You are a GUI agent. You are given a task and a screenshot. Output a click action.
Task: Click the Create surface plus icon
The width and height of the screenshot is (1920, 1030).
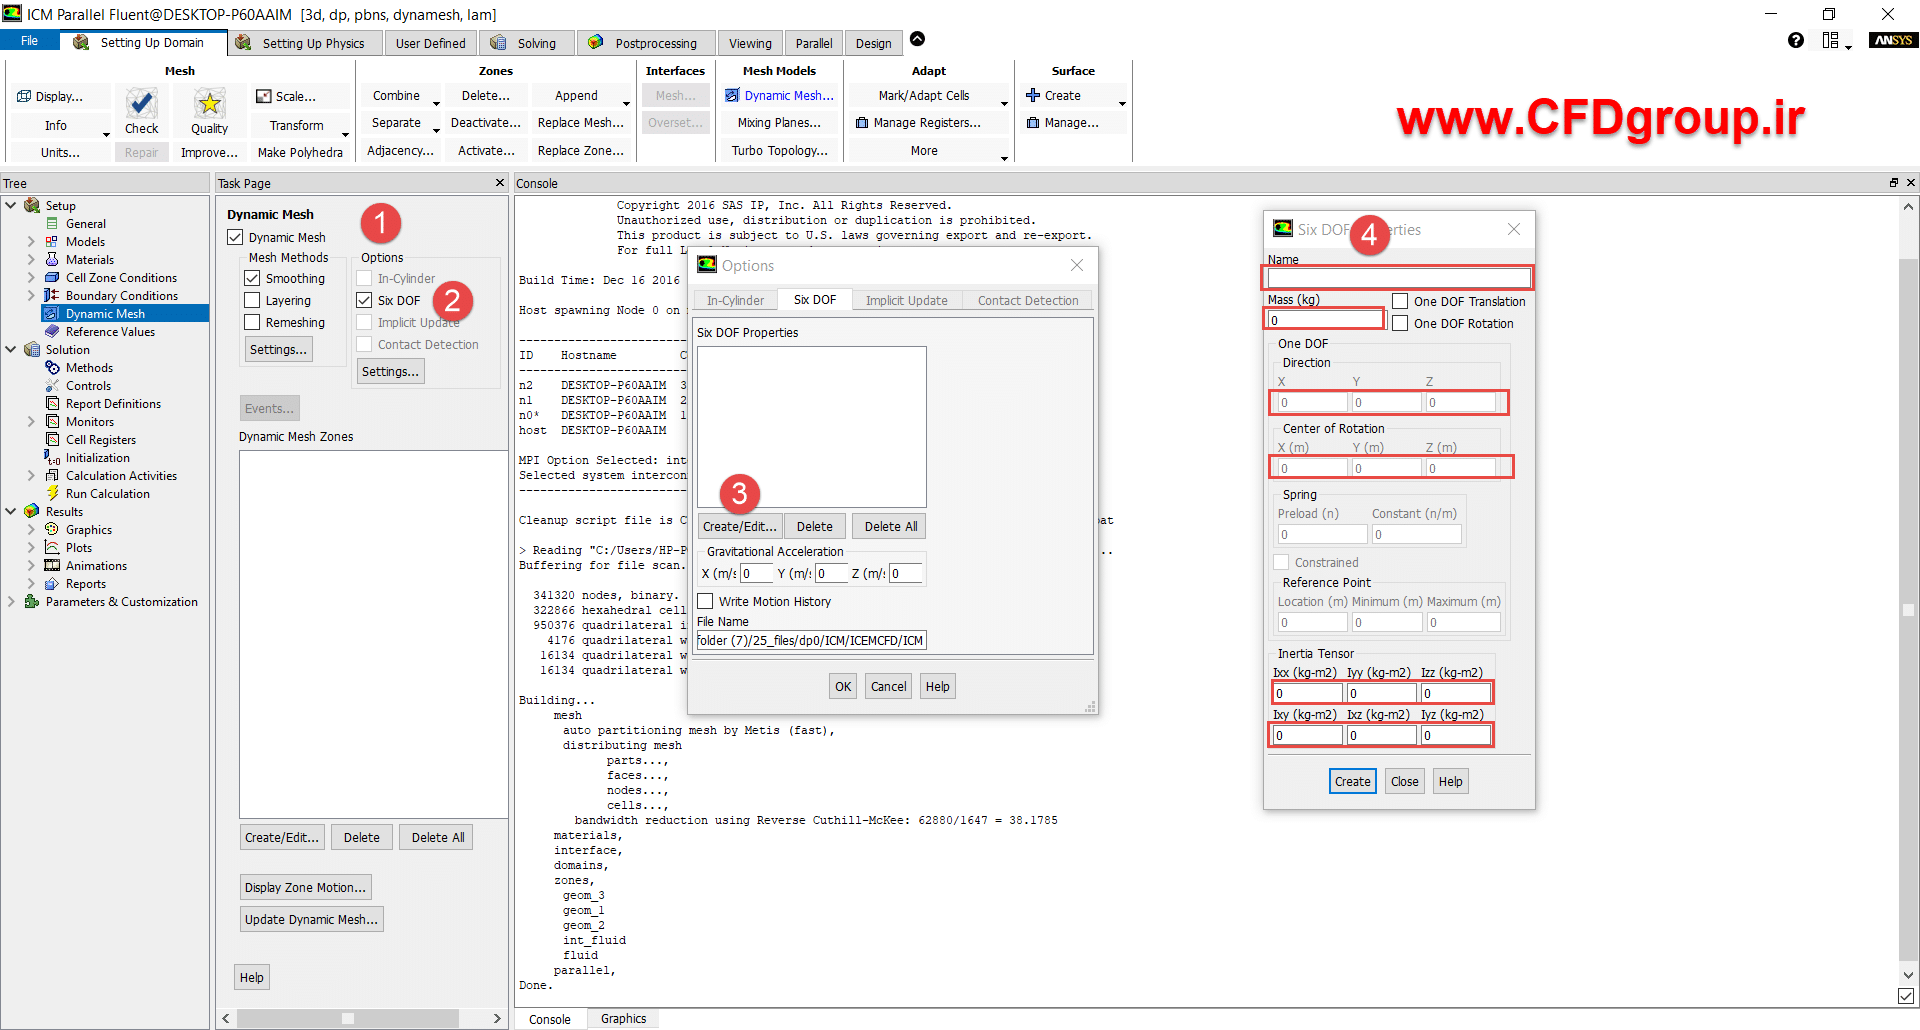[1033, 95]
